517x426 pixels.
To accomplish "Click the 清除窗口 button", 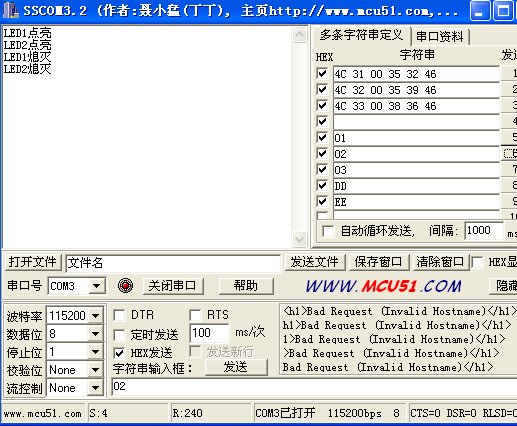I will point(440,262).
